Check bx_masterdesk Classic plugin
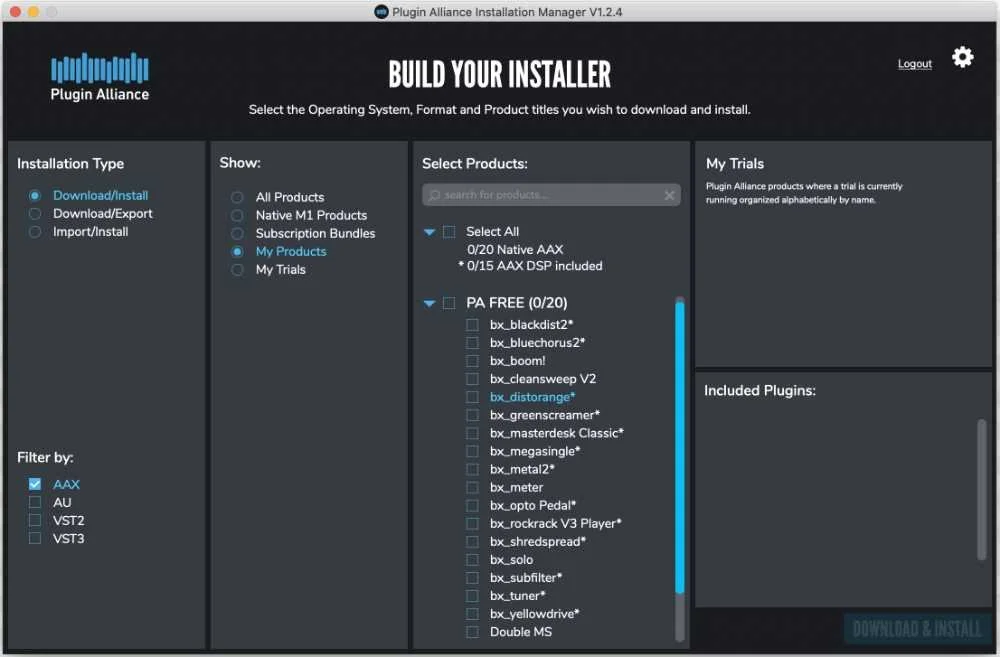 click(x=473, y=433)
